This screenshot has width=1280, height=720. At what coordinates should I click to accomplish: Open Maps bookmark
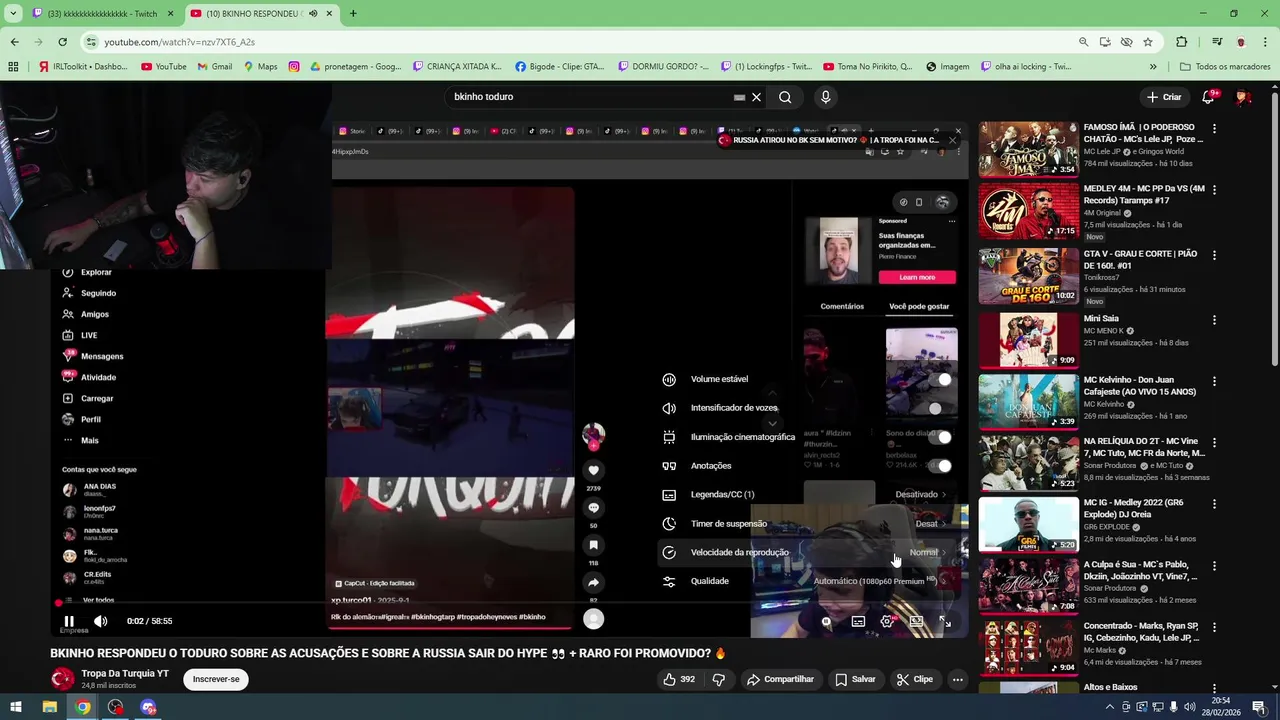[260, 67]
